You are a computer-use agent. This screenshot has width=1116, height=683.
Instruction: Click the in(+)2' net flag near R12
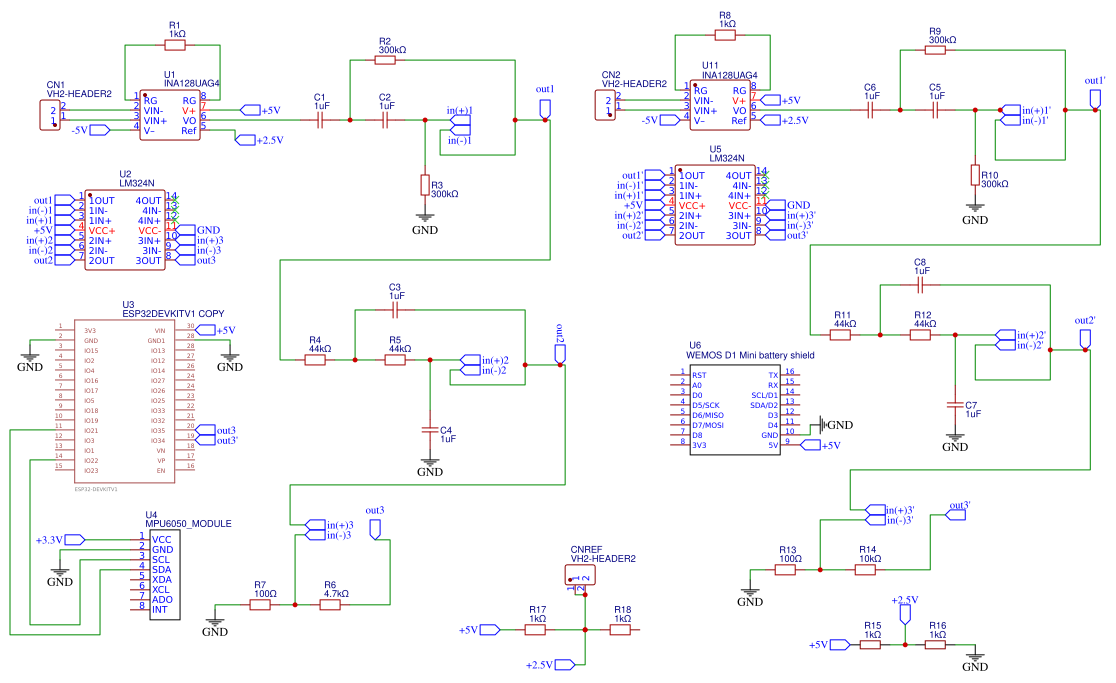1006,334
